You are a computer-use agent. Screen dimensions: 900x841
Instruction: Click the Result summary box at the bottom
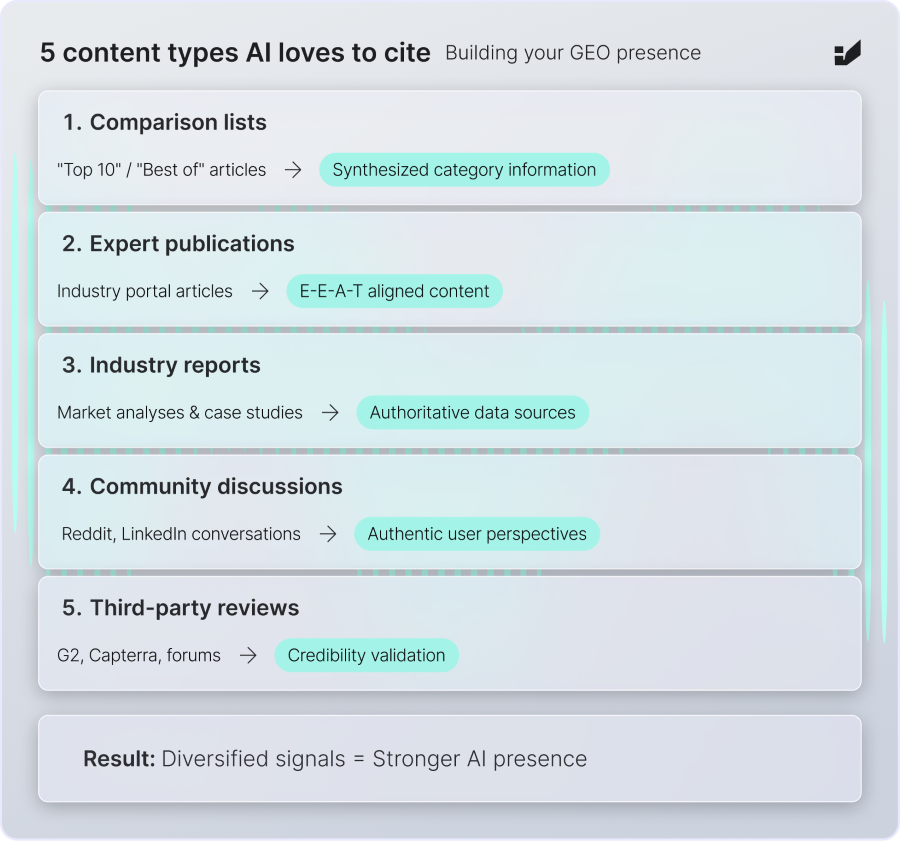pyautogui.click(x=449, y=759)
